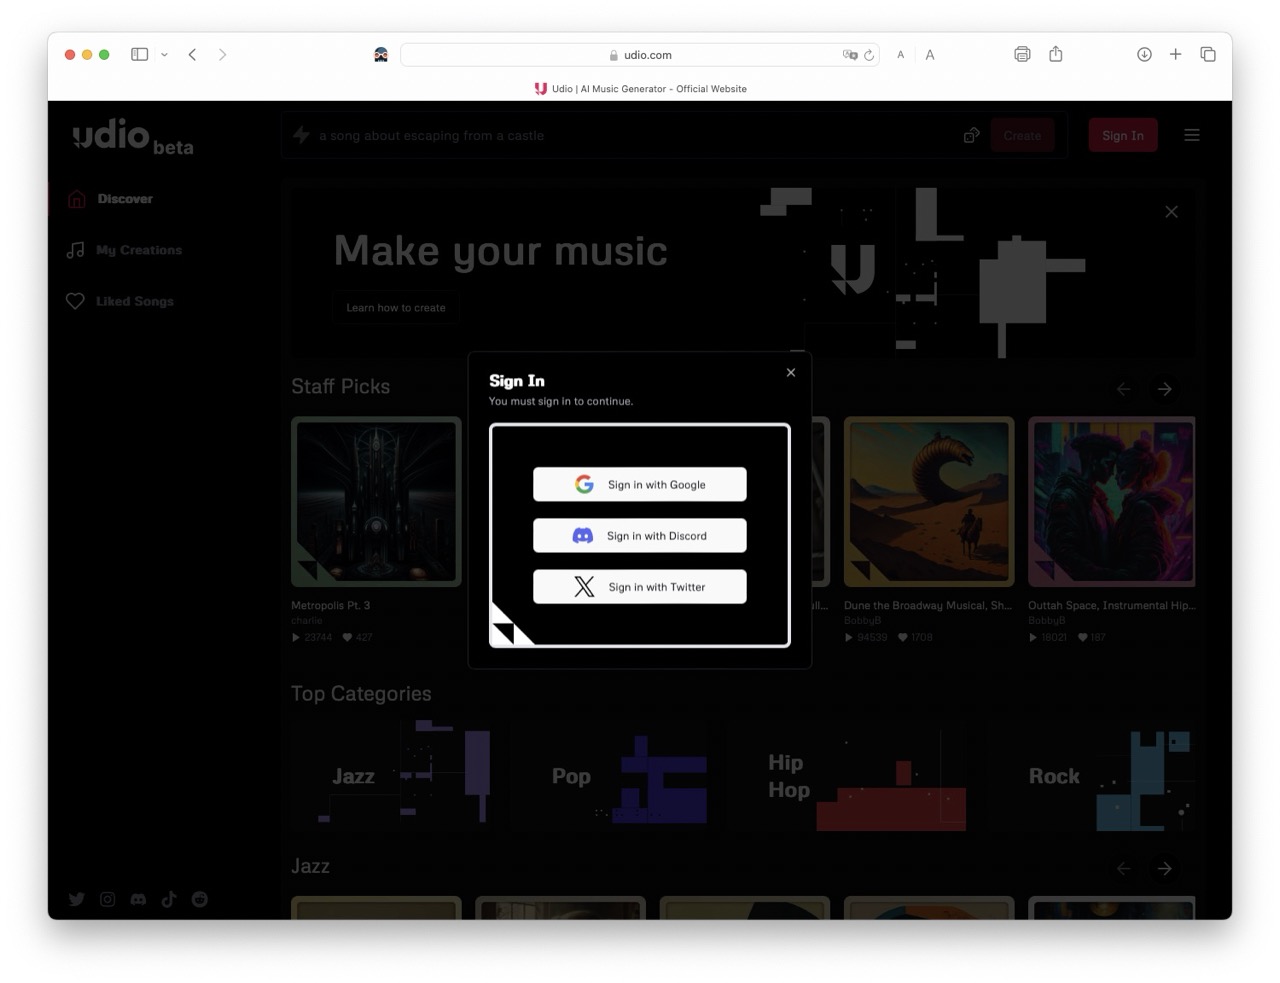Open the Dune the Broadway Musical thumbnail

(x=929, y=501)
